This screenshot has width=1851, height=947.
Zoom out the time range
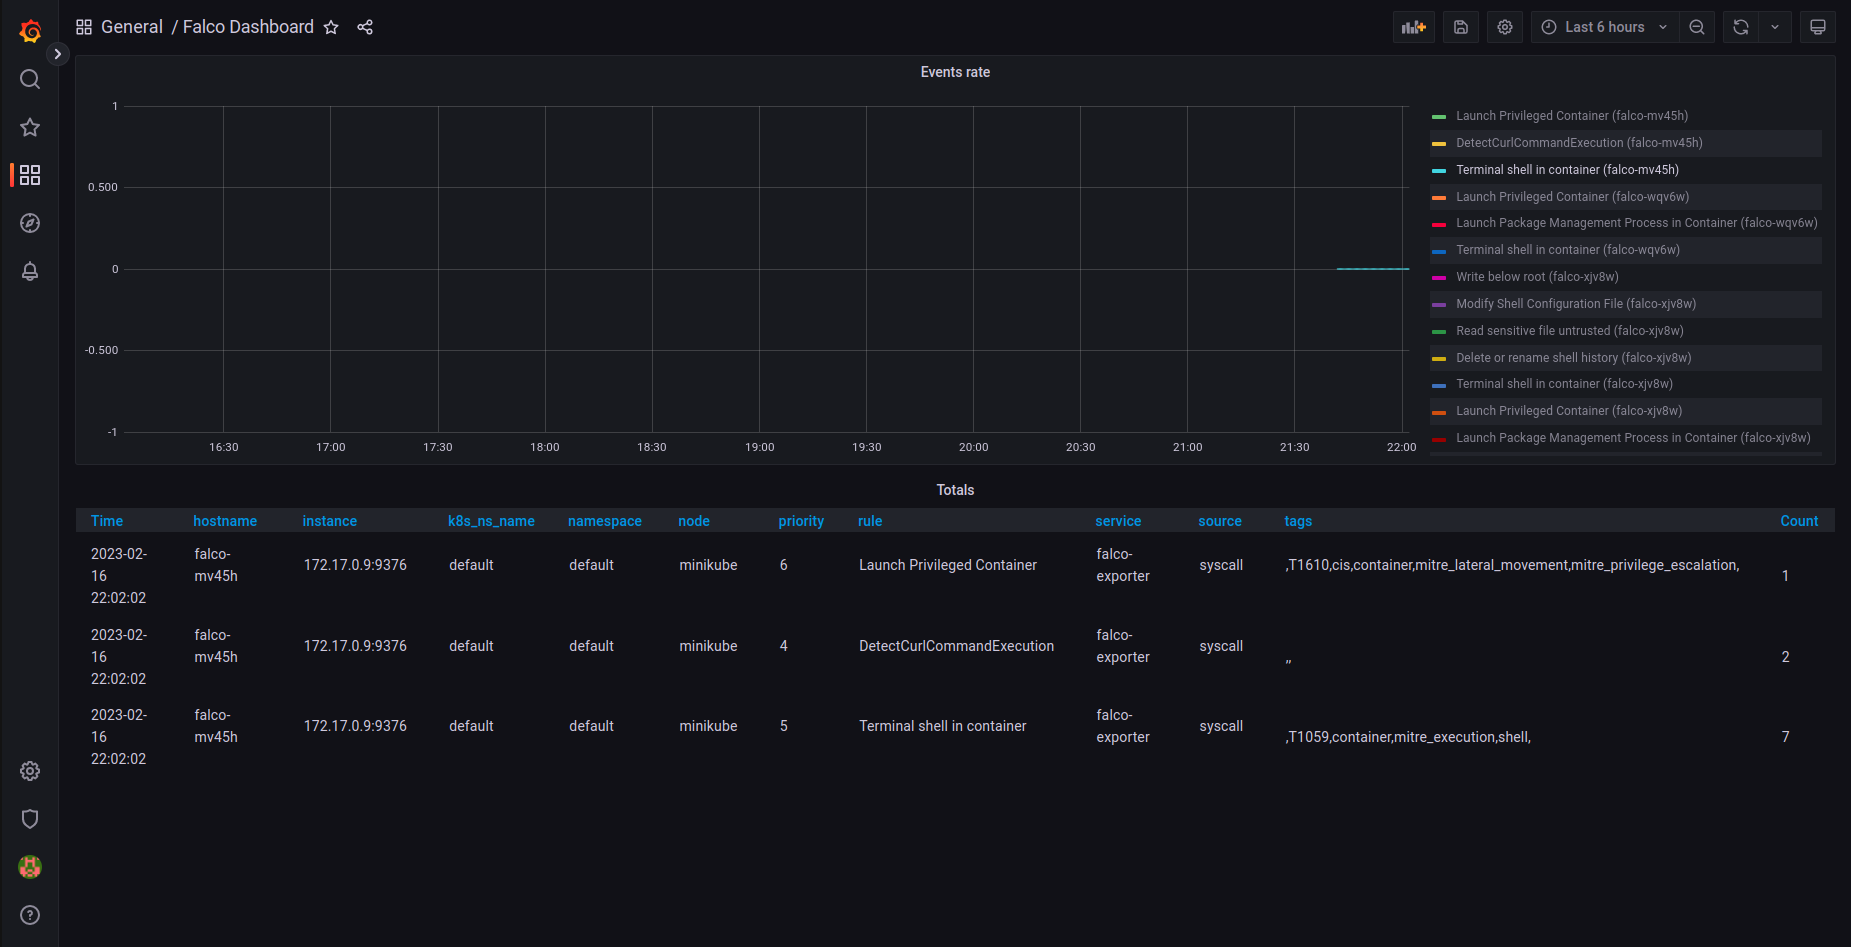pyautogui.click(x=1697, y=27)
